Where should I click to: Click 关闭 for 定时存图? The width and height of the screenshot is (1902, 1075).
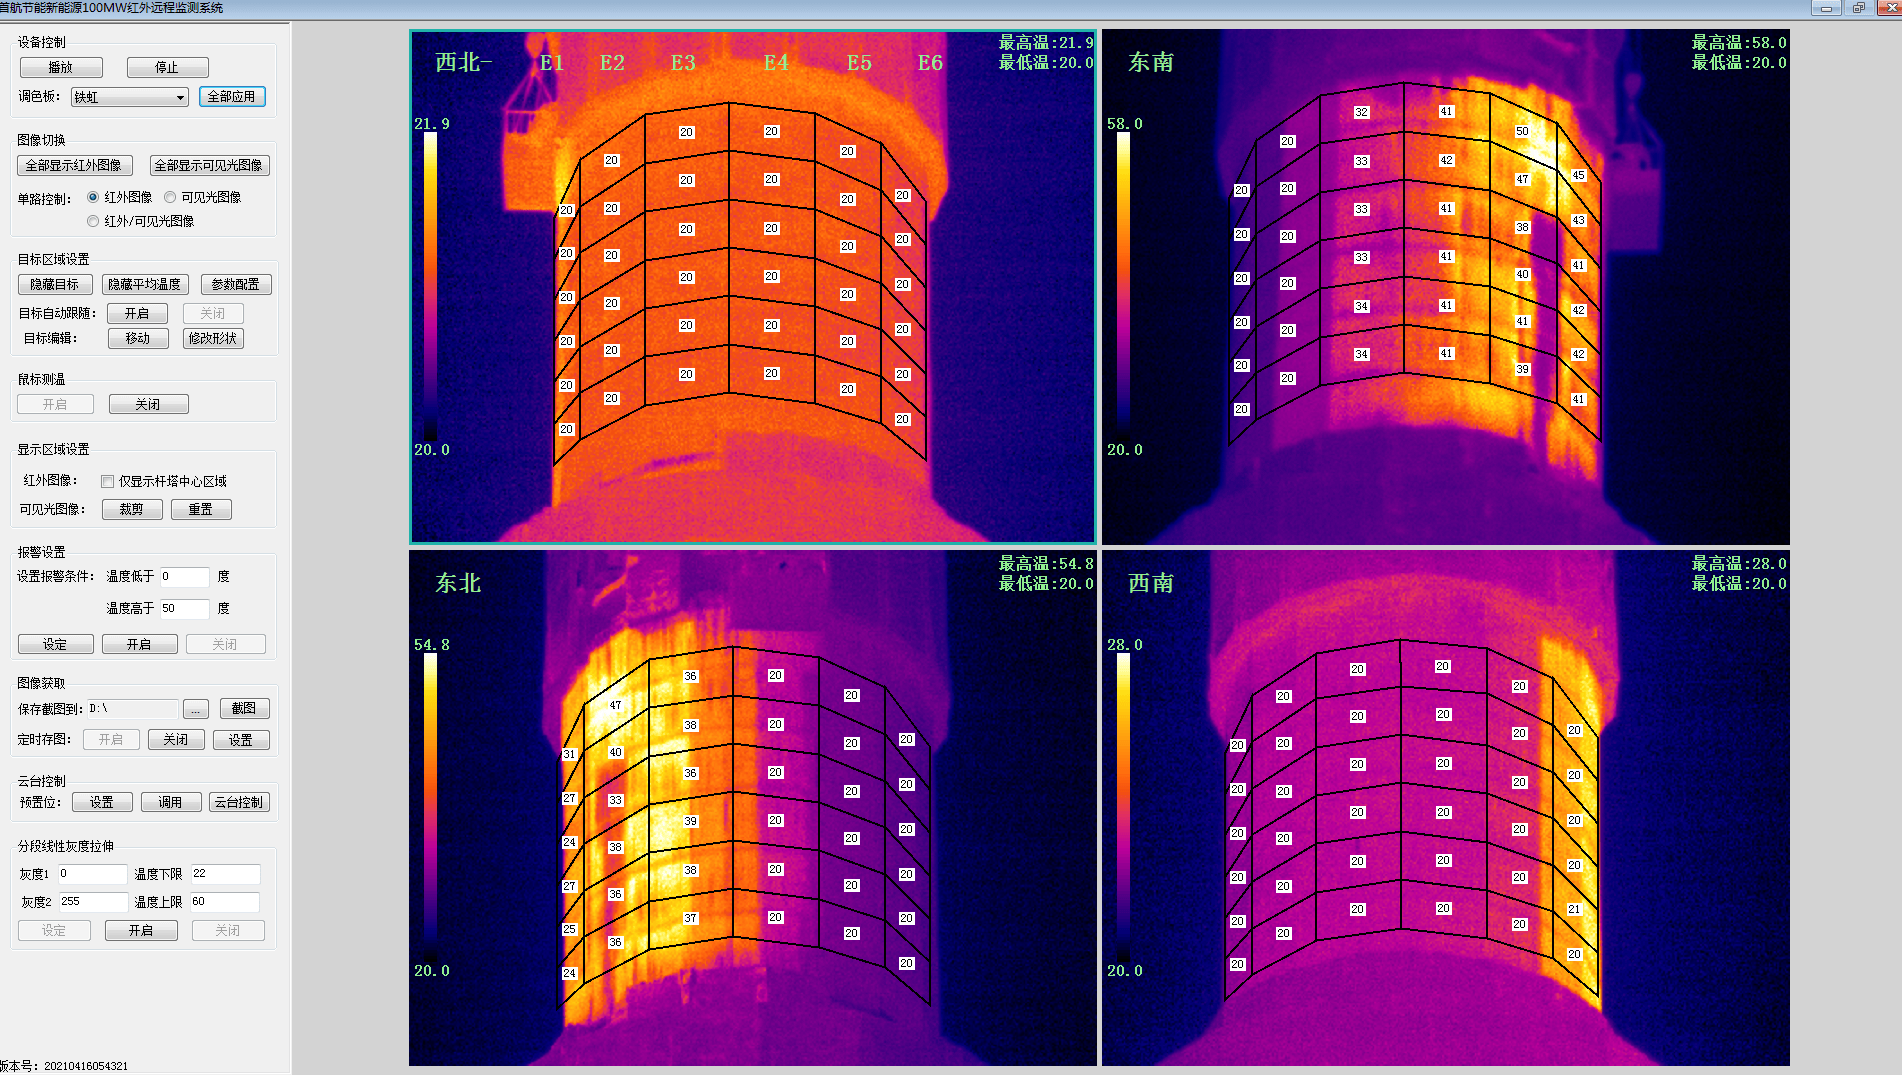tap(176, 739)
